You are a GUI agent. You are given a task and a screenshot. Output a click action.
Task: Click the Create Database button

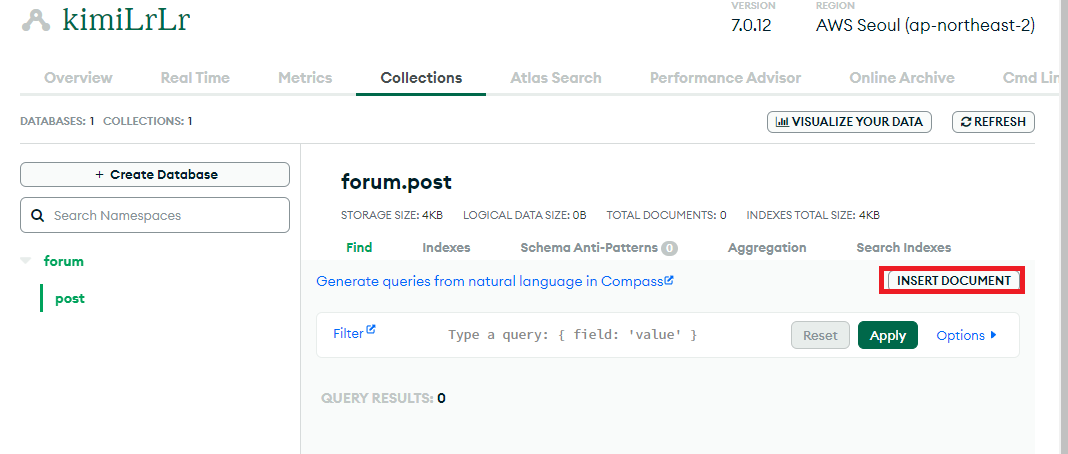[155, 174]
